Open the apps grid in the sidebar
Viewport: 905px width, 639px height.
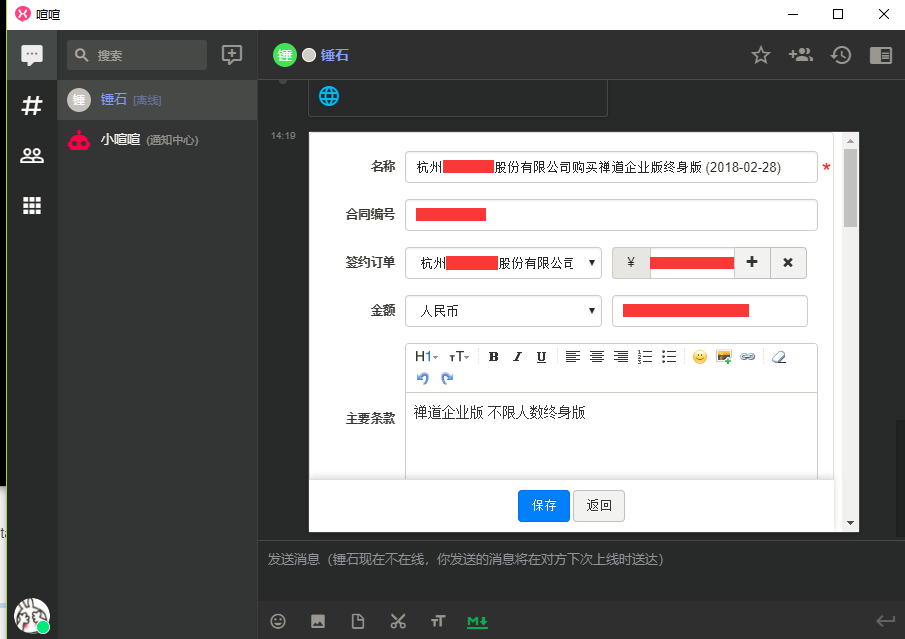click(x=32, y=205)
